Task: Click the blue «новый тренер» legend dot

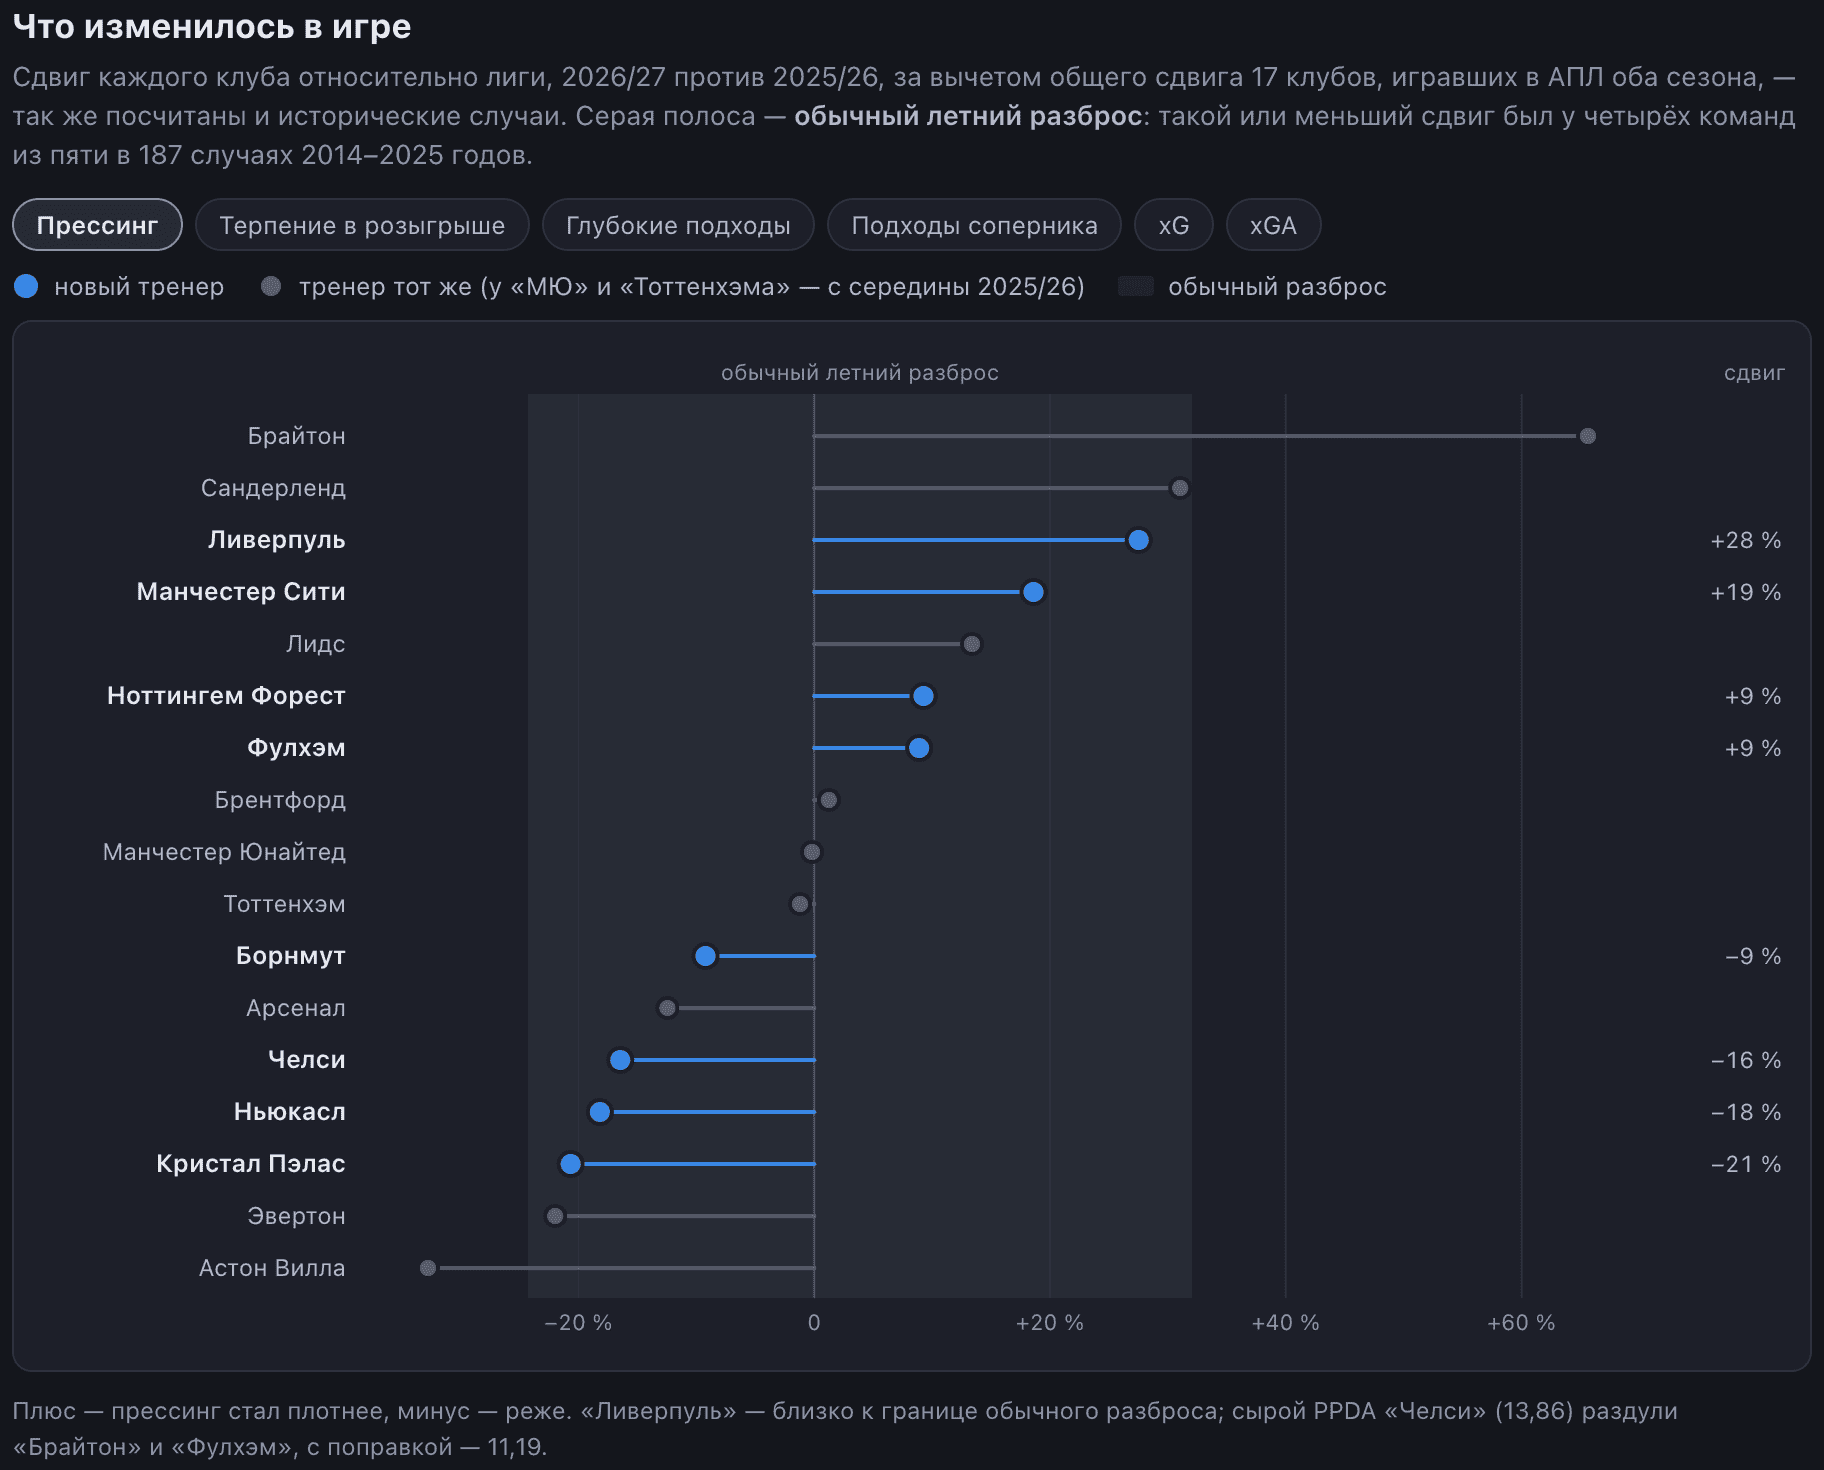Action: [x=26, y=287]
